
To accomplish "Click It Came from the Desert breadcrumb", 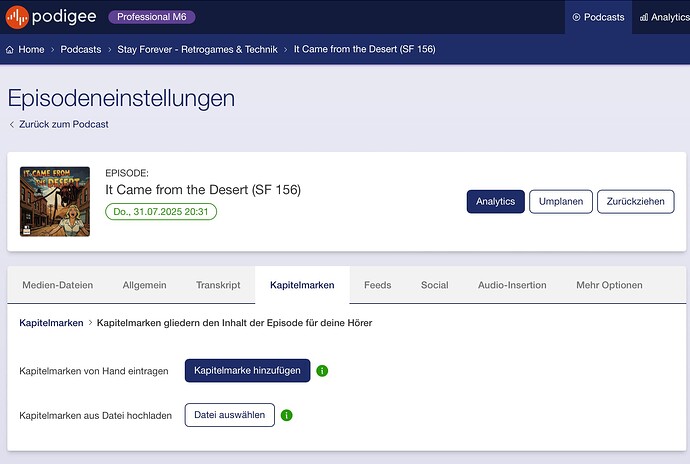I will pos(364,49).
